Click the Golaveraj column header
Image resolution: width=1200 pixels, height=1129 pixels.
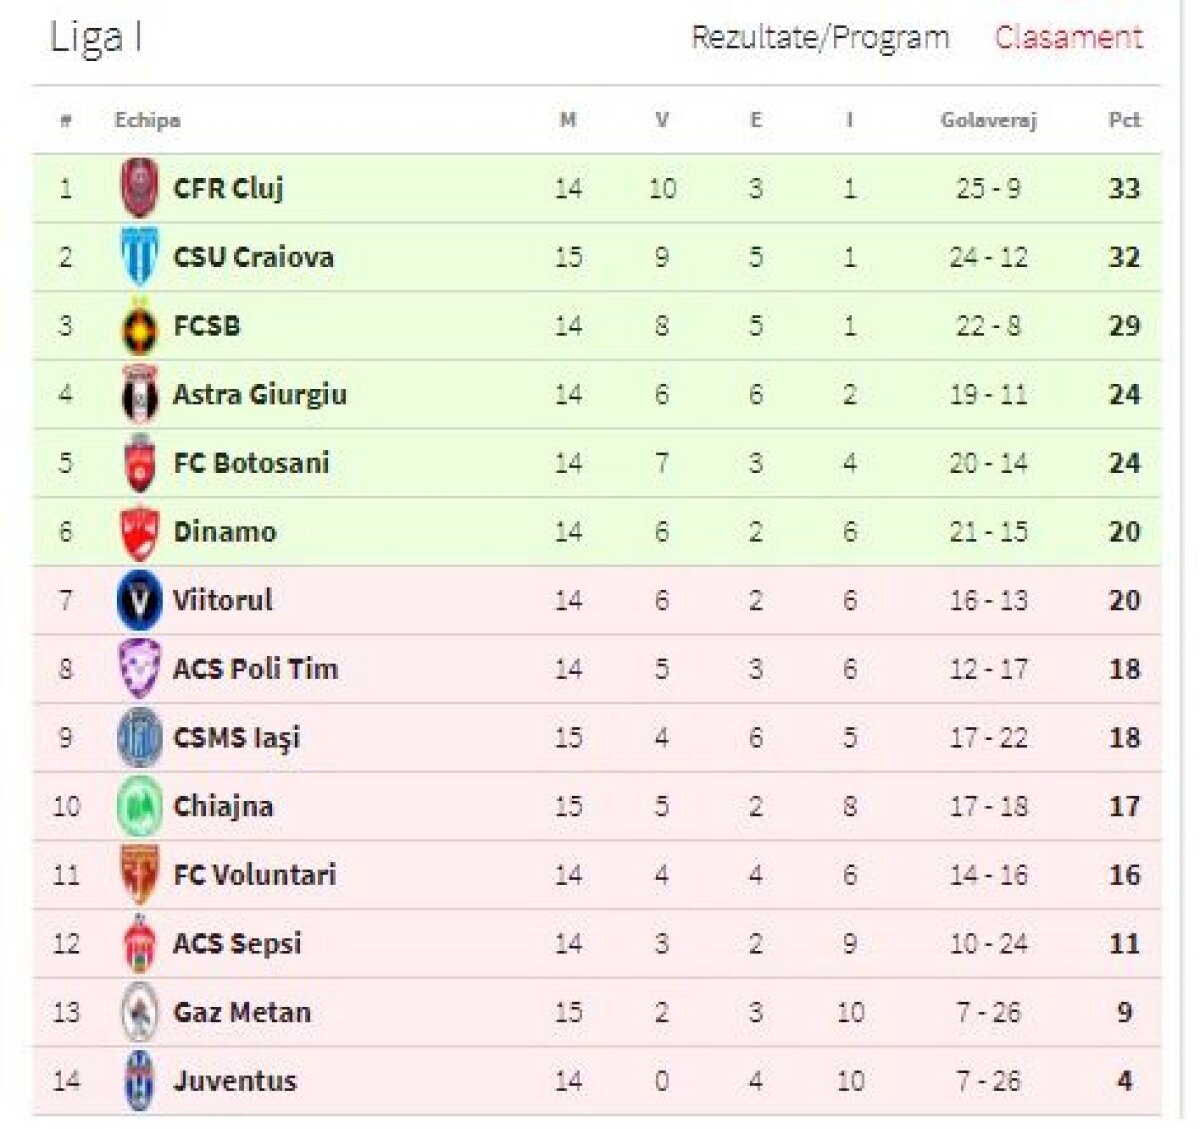(x=988, y=120)
